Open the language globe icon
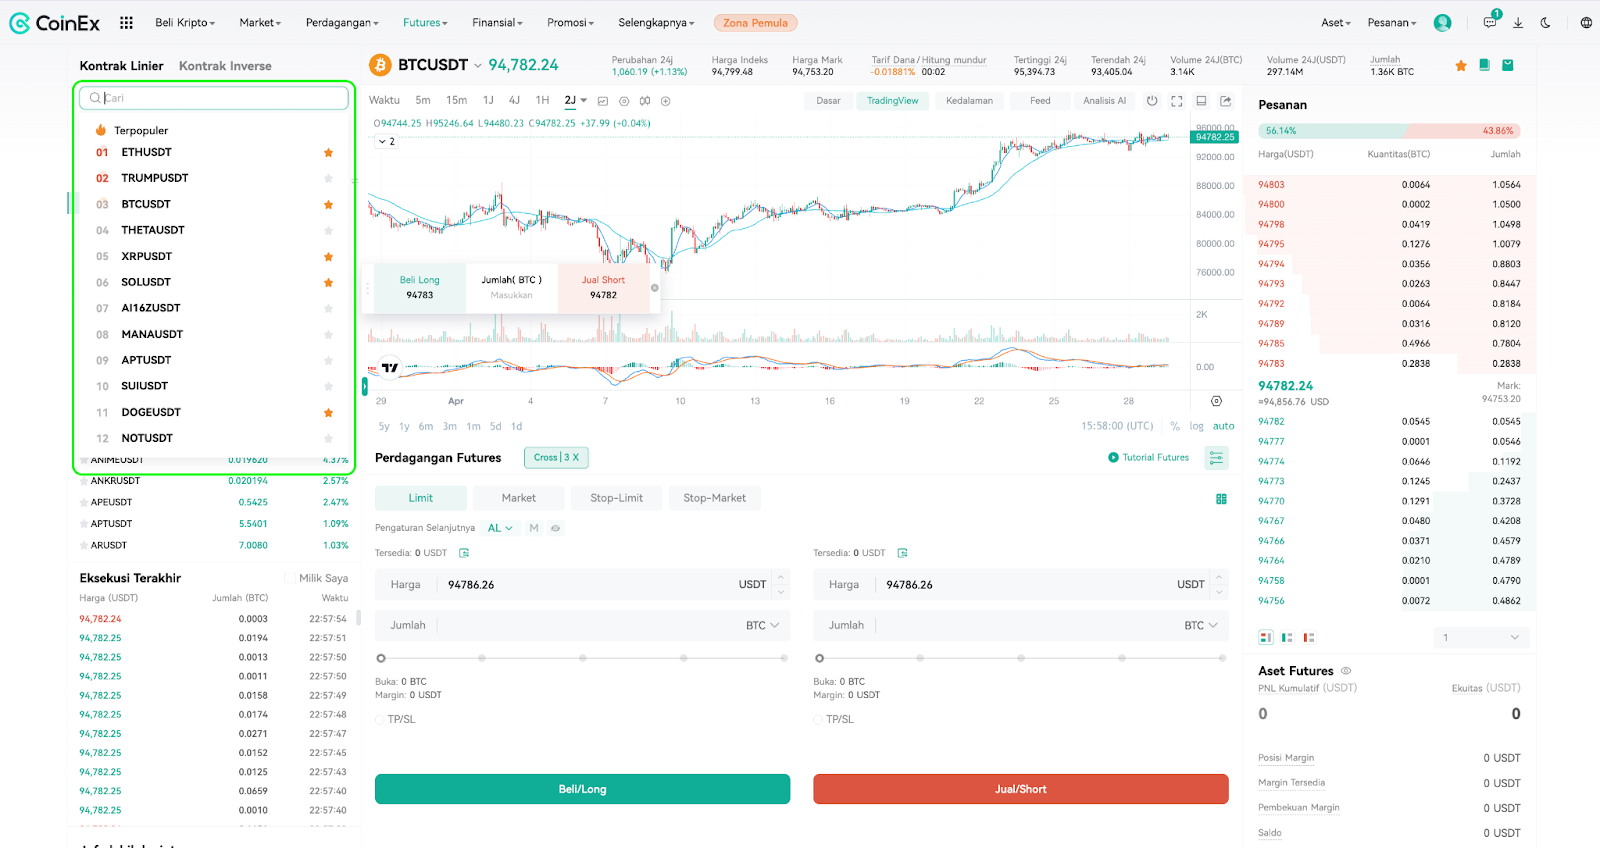Screen dimensions: 1600x848 pos(1586,22)
